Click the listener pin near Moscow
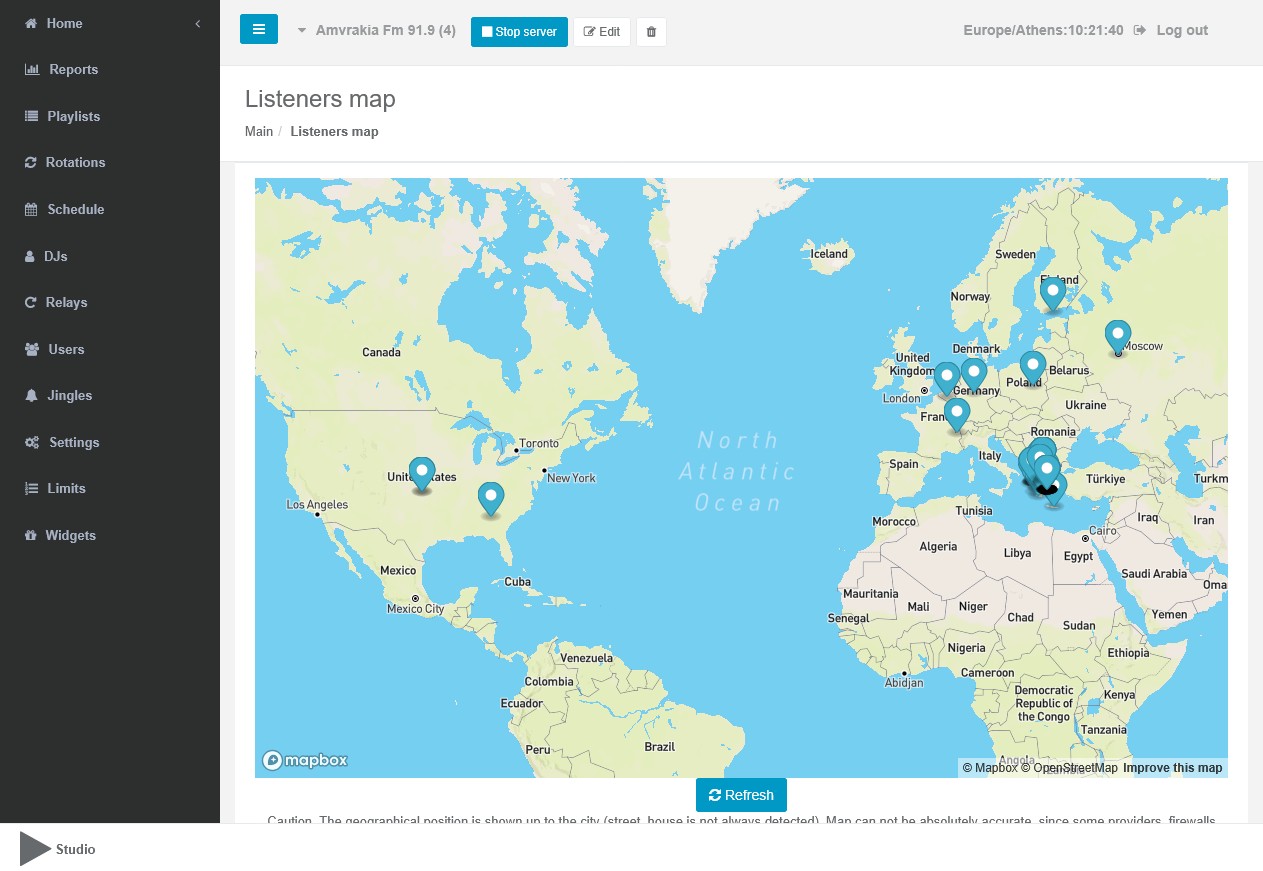 pyautogui.click(x=1118, y=336)
